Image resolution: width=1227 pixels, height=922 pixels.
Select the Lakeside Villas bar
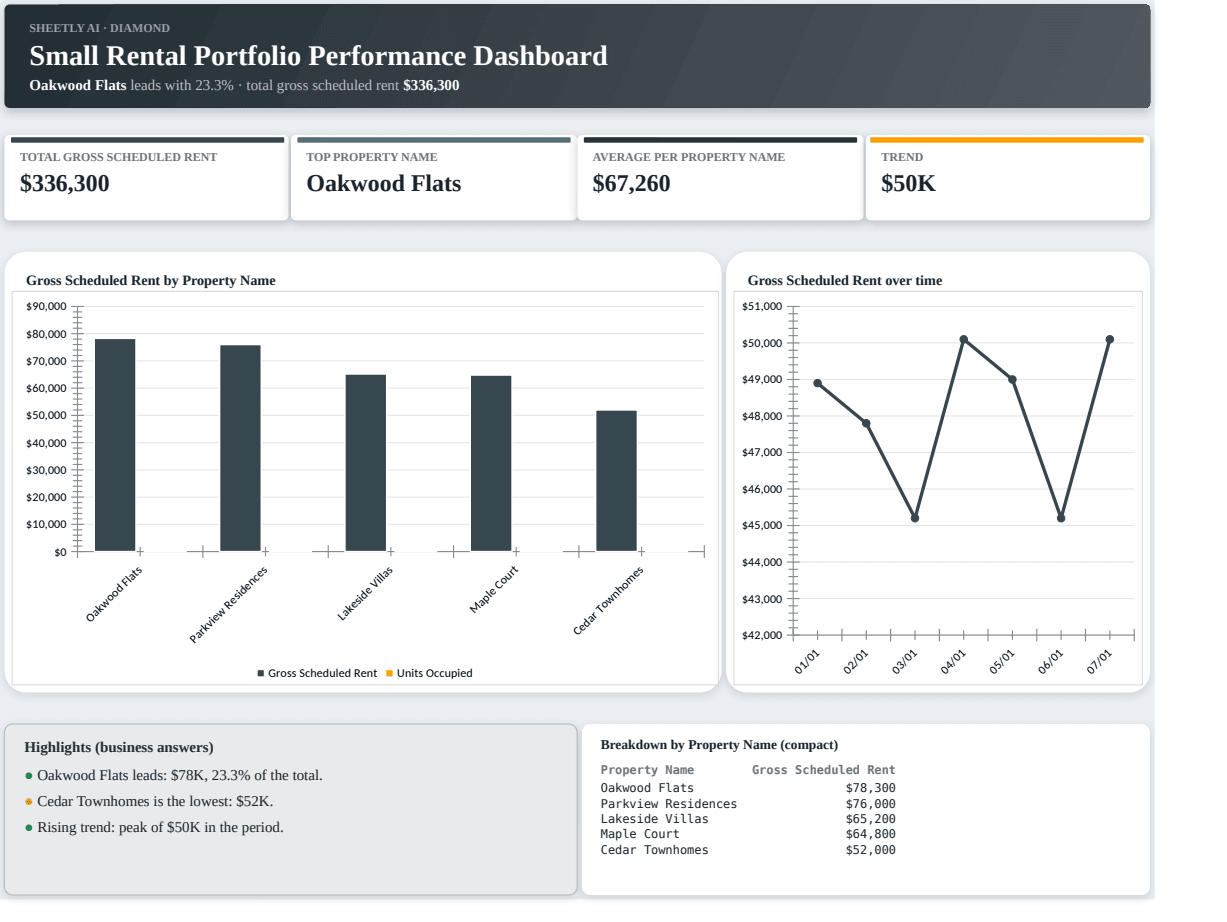pos(366,463)
